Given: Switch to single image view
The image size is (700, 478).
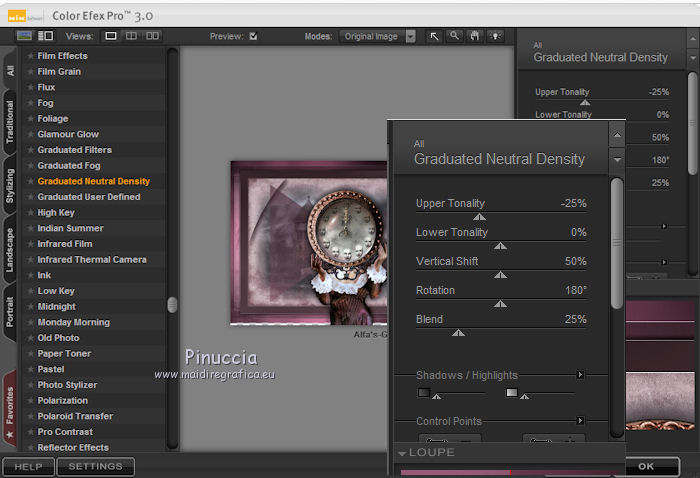Looking at the screenshot, I should coord(111,36).
